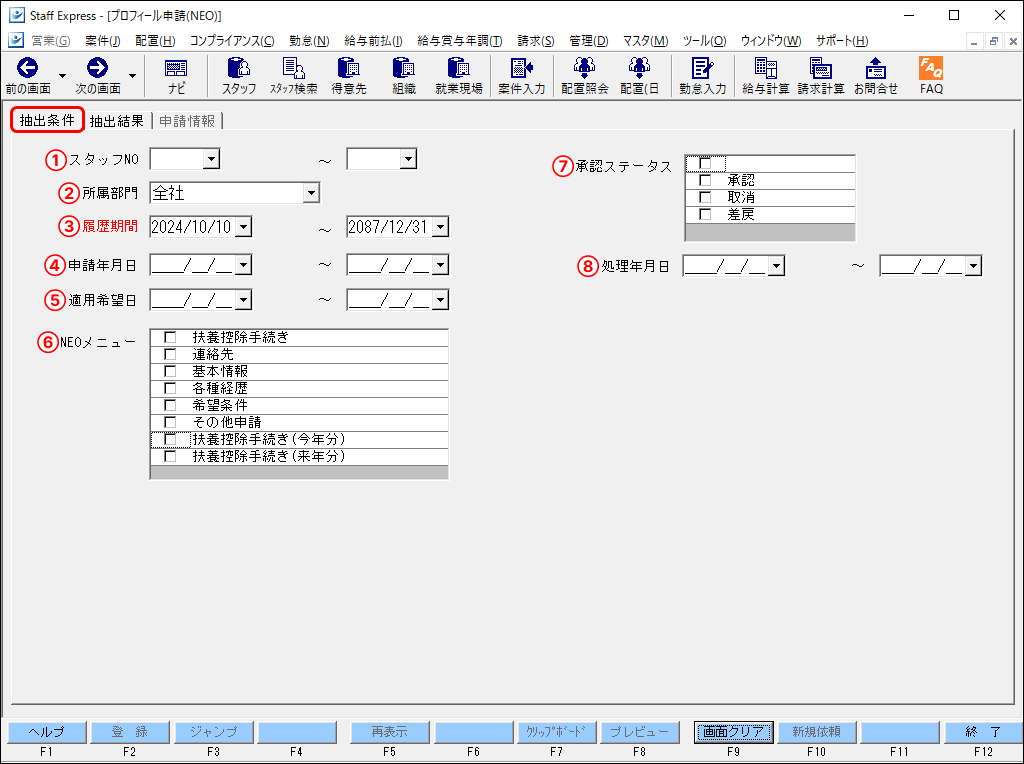This screenshot has height=764, width=1024.
Task: Check 取消 in the approval status list
Action: click(705, 198)
